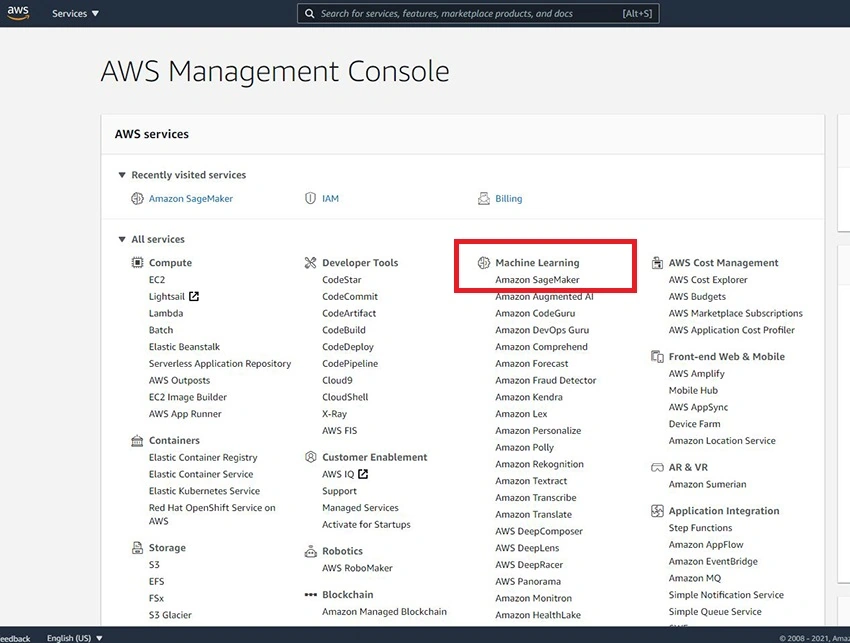Click the Machine Learning category icon
This screenshot has width=850, height=643.
point(484,262)
